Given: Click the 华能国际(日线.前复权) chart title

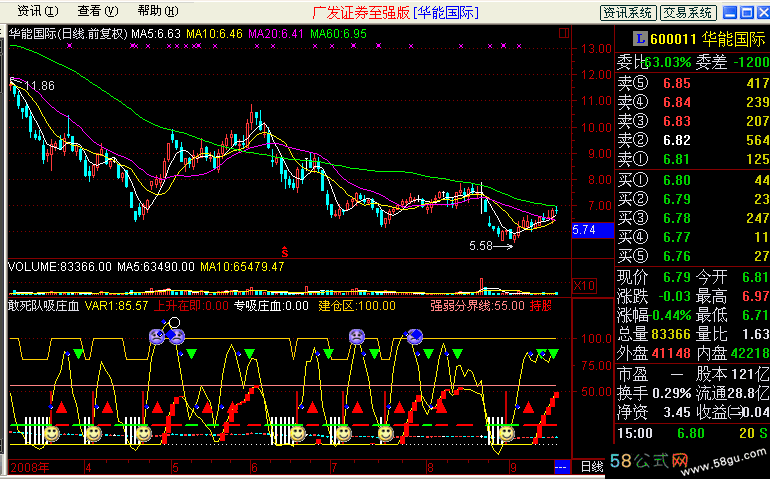Looking at the screenshot, I should tap(68, 34).
